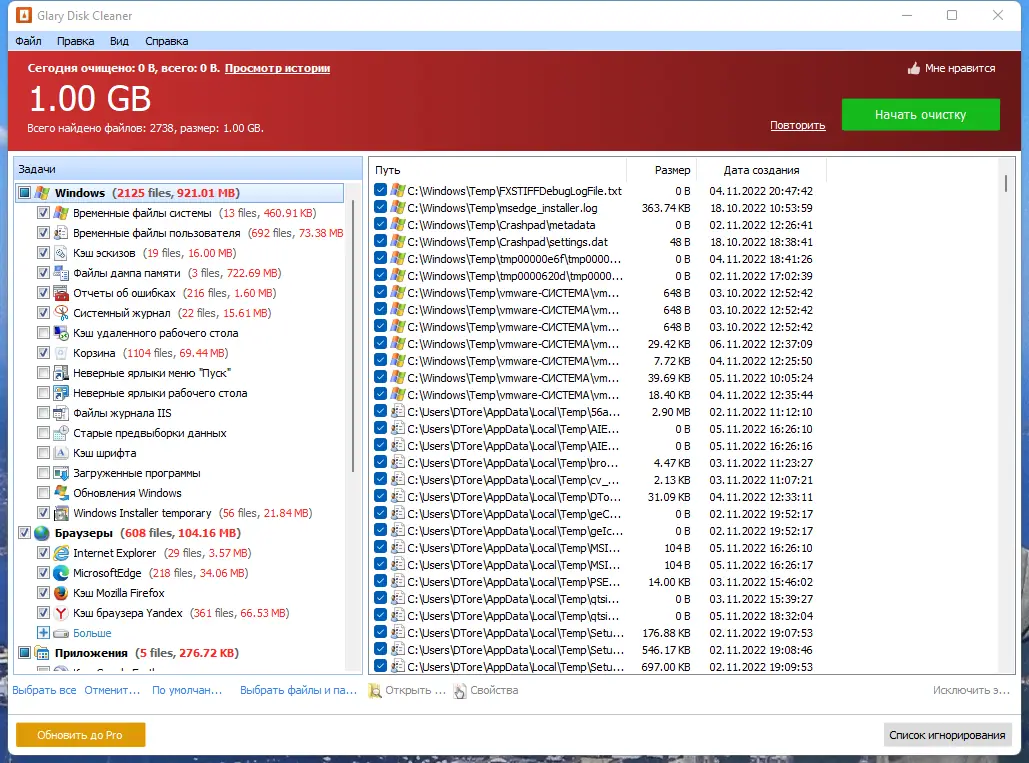
Task: Click the Yandex browser cache icon
Action: [x=60, y=613]
